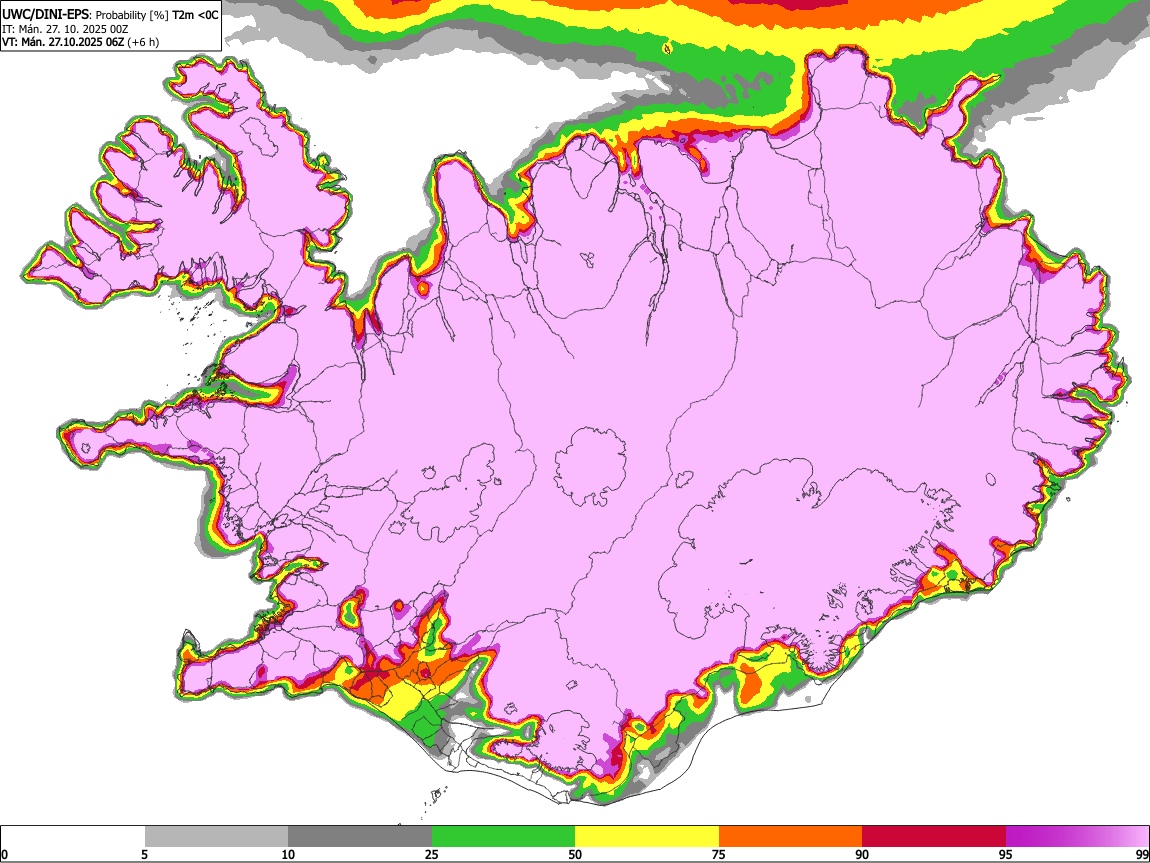Screen dimensions: 1150x863
Task: Click the light gray 5–10 legend swatch
Action: coord(216,836)
